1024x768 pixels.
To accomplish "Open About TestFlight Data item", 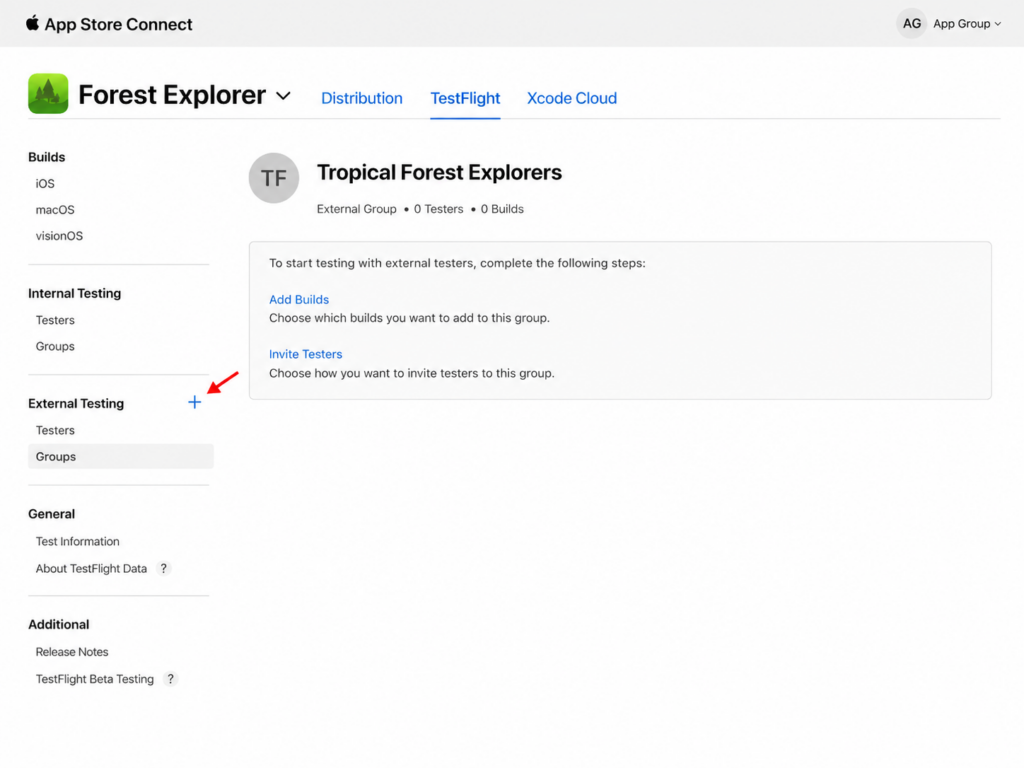I will (91, 569).
